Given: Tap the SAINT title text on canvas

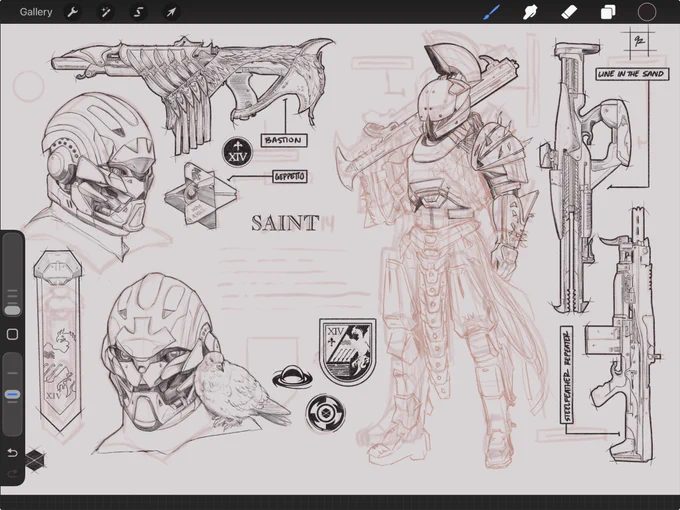Looking at the screenshot, I should pyautogui.click(x=285, y=223).
